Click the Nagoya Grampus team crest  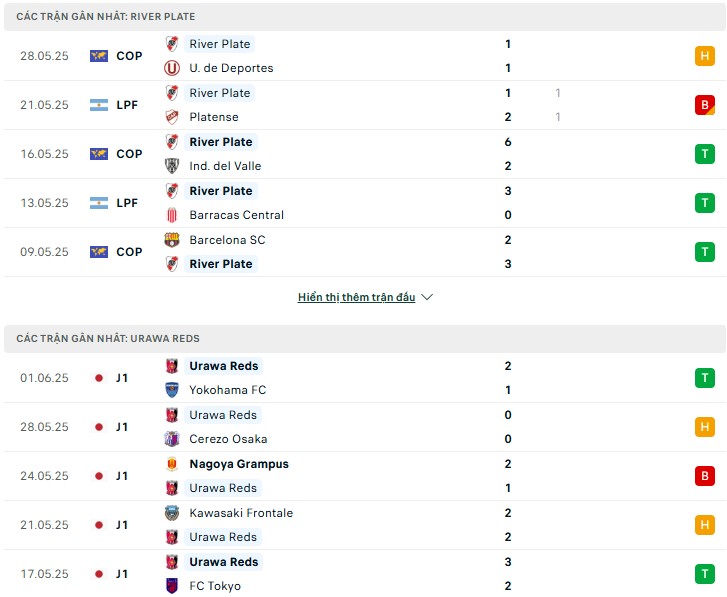(172, 464)
